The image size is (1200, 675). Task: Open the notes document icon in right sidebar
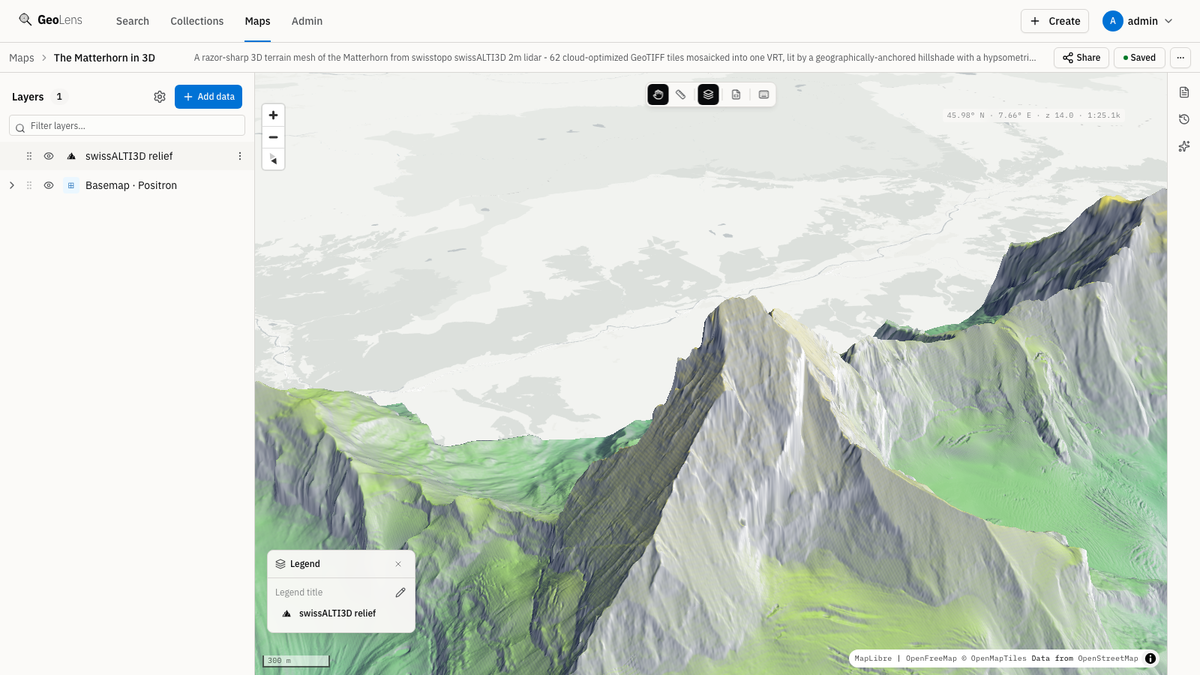pyautogui.click(x=1184, y=93)
